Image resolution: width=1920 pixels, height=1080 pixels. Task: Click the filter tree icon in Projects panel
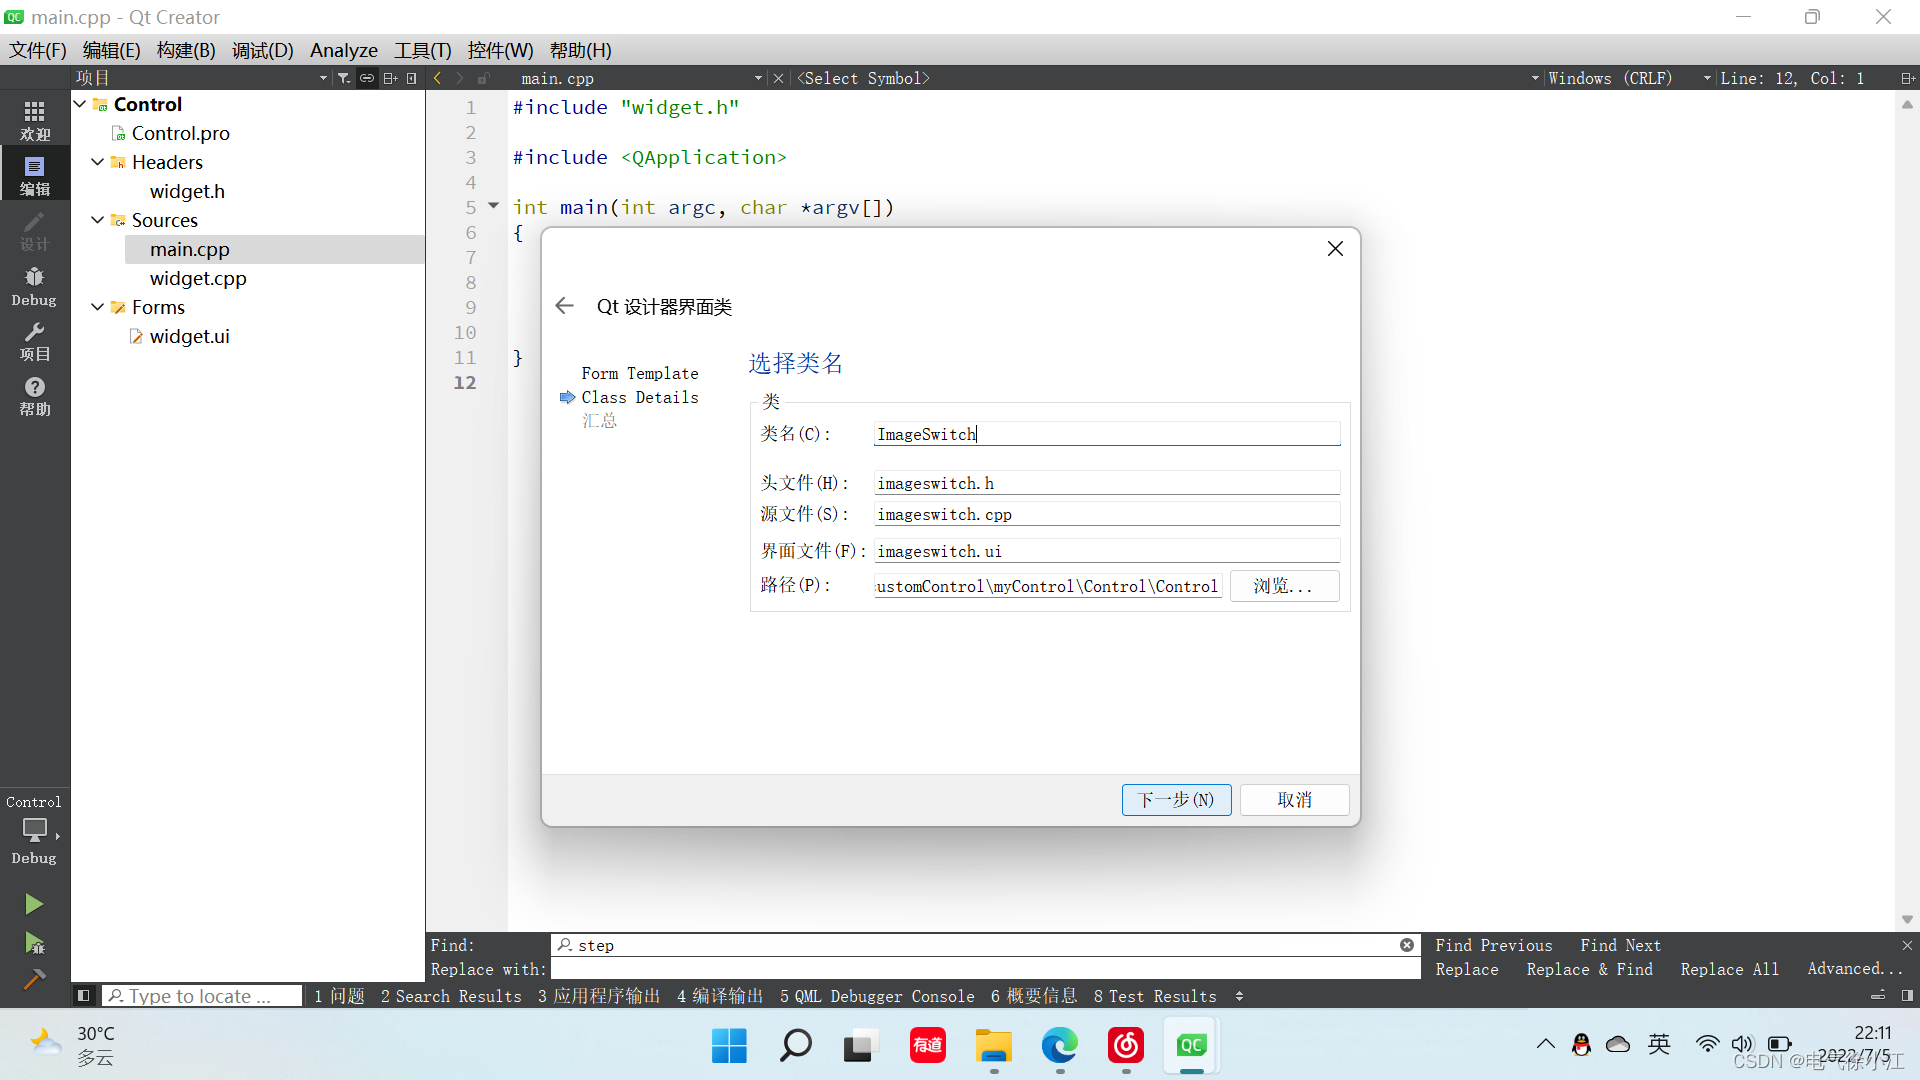click(344, 78)
